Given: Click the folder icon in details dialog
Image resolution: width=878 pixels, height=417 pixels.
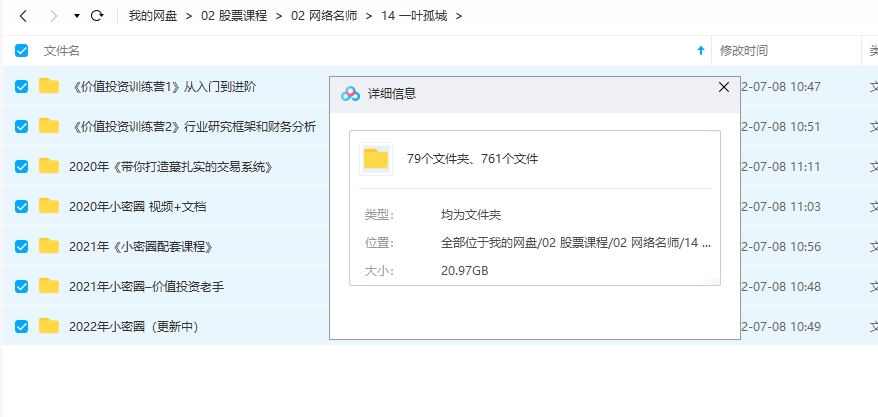Looking at the screenshot, I should (376, 158).
